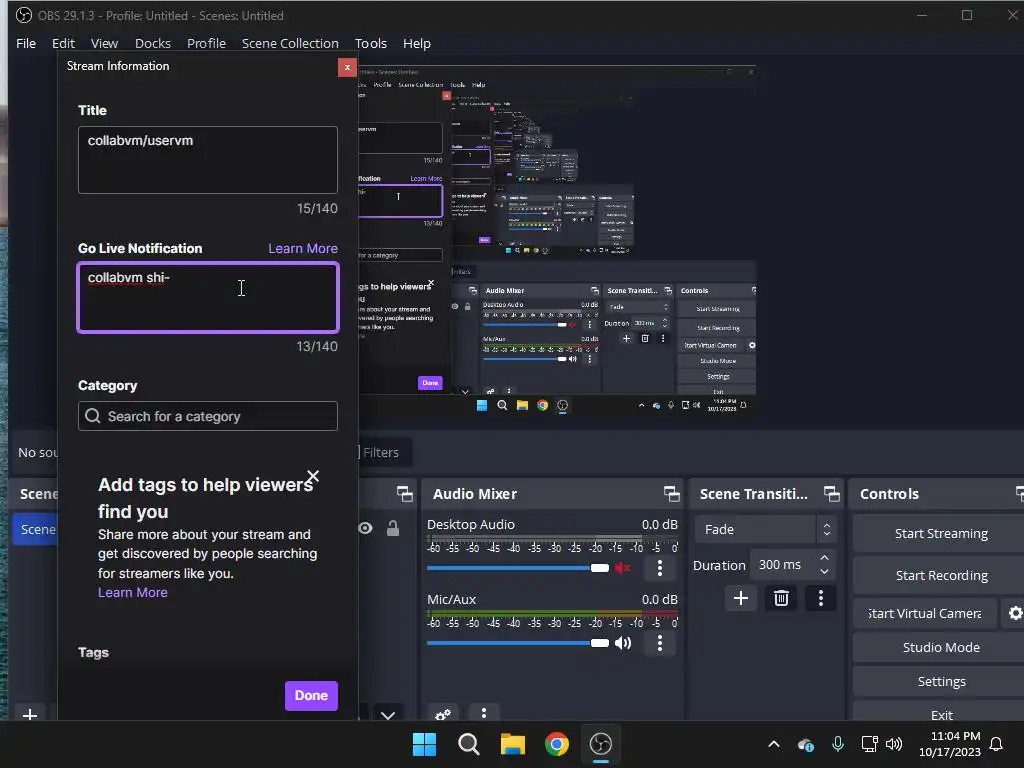Start the Virtual Camera

pos(925,614)
